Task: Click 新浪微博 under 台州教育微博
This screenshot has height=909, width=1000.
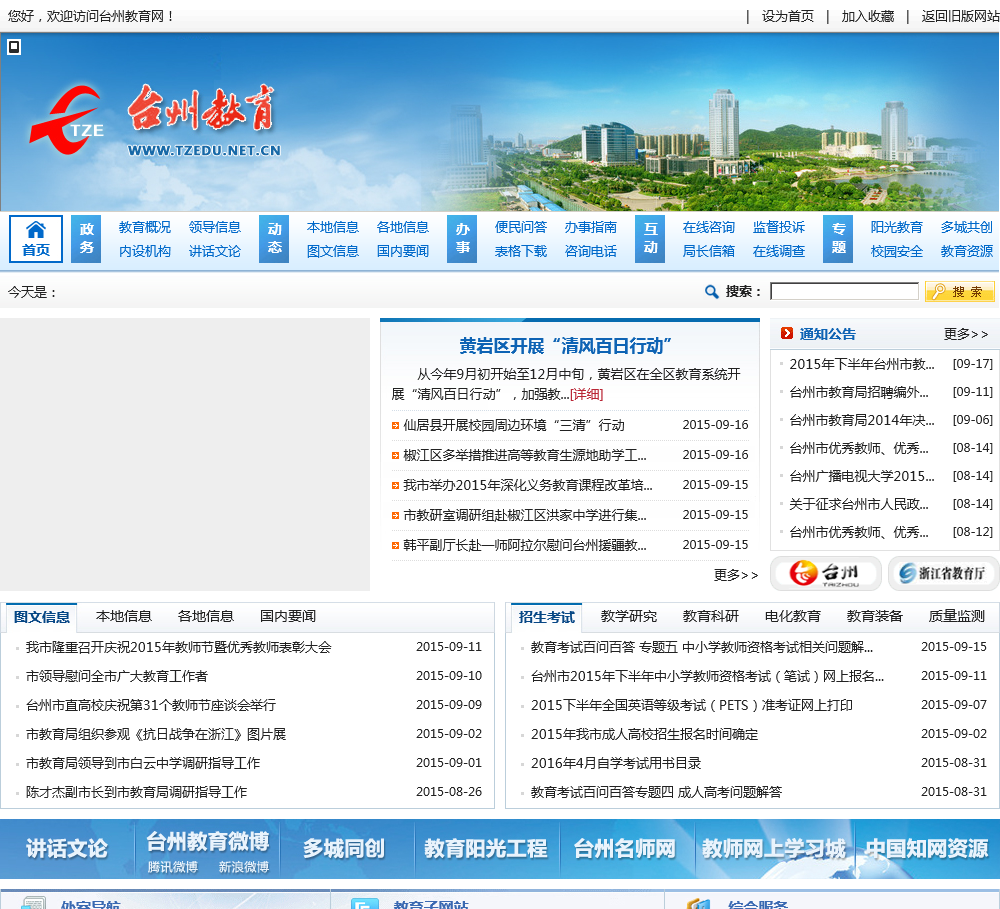Action: (x=244, y=867)
